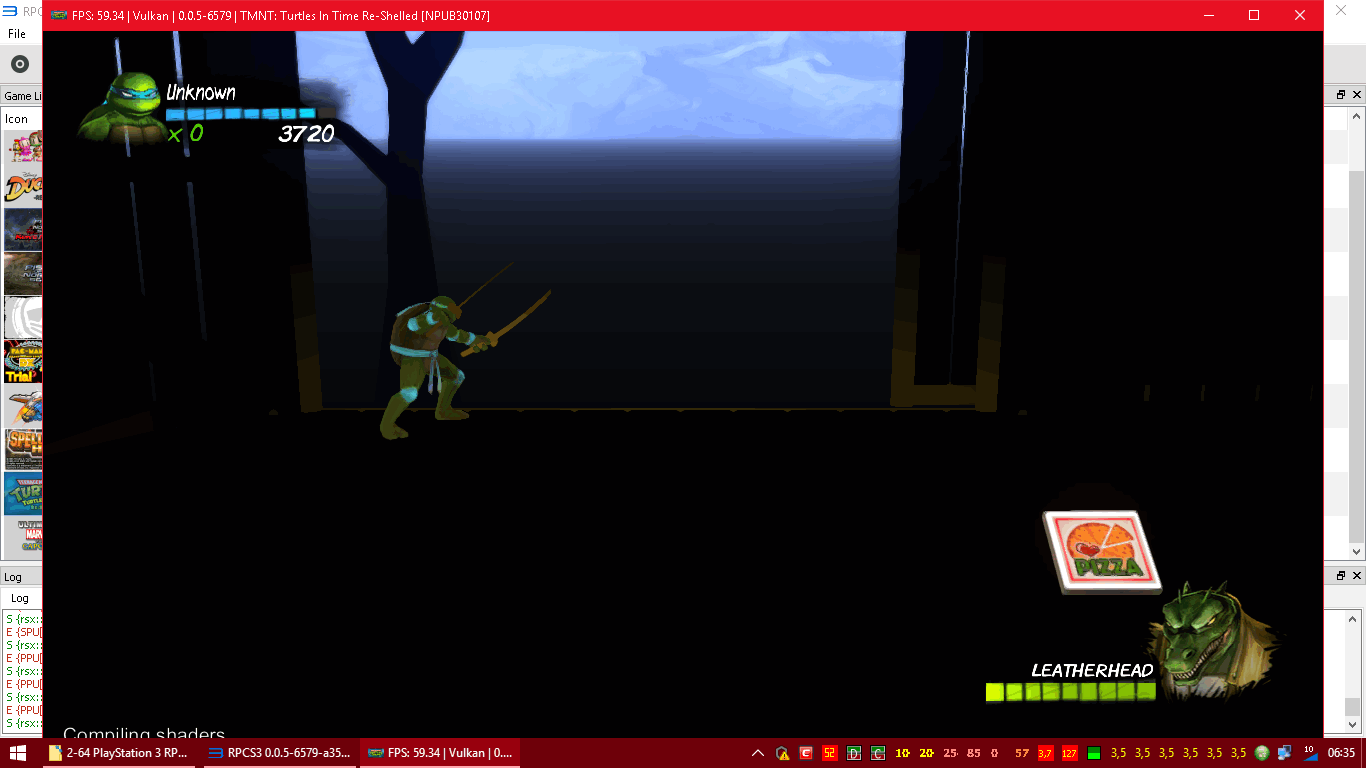Select the SPU error line in the log
The height and width of the screenshot is (768, 1366).
click(24, 632)
